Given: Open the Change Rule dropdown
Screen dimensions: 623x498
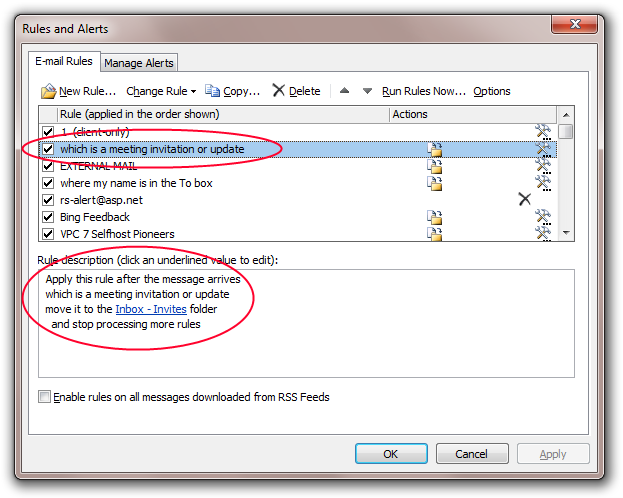Looking at the screenshot, I should [x=160, y=91].
